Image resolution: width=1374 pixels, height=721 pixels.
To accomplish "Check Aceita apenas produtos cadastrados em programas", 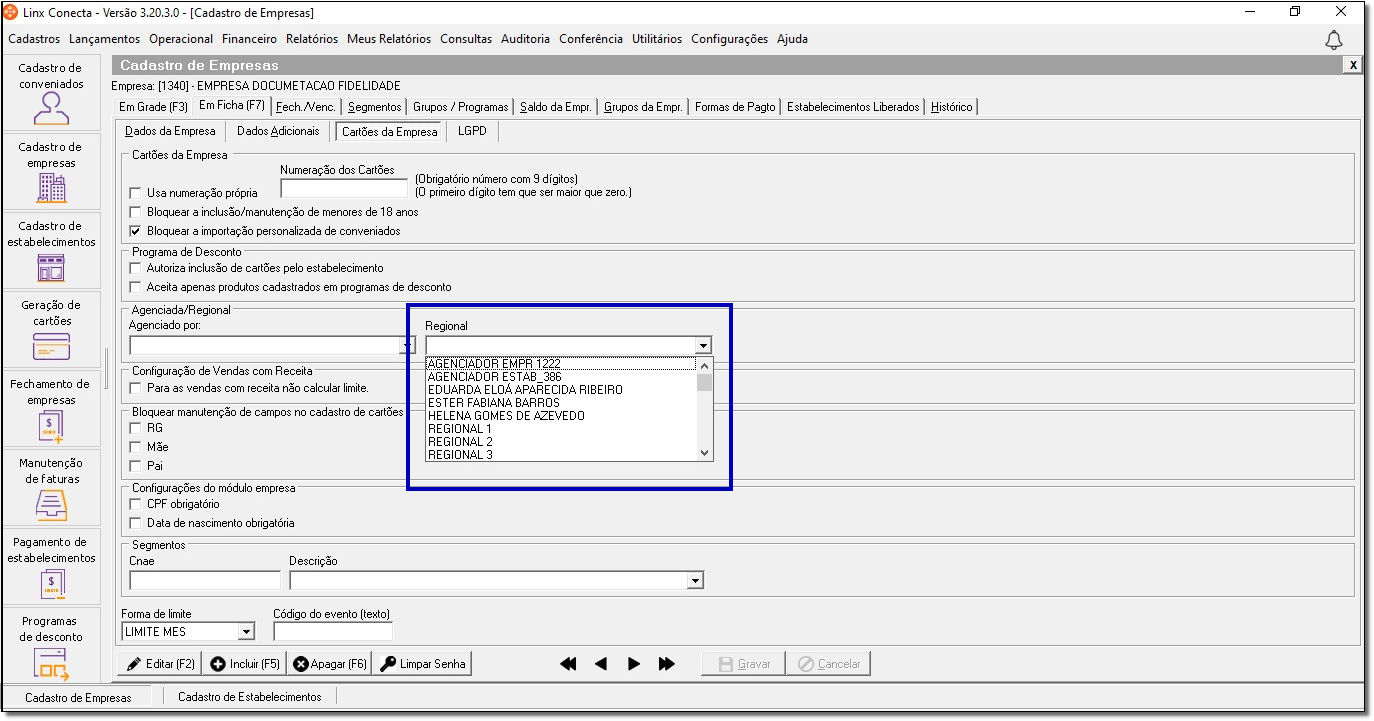I will (x=136, y=287).
